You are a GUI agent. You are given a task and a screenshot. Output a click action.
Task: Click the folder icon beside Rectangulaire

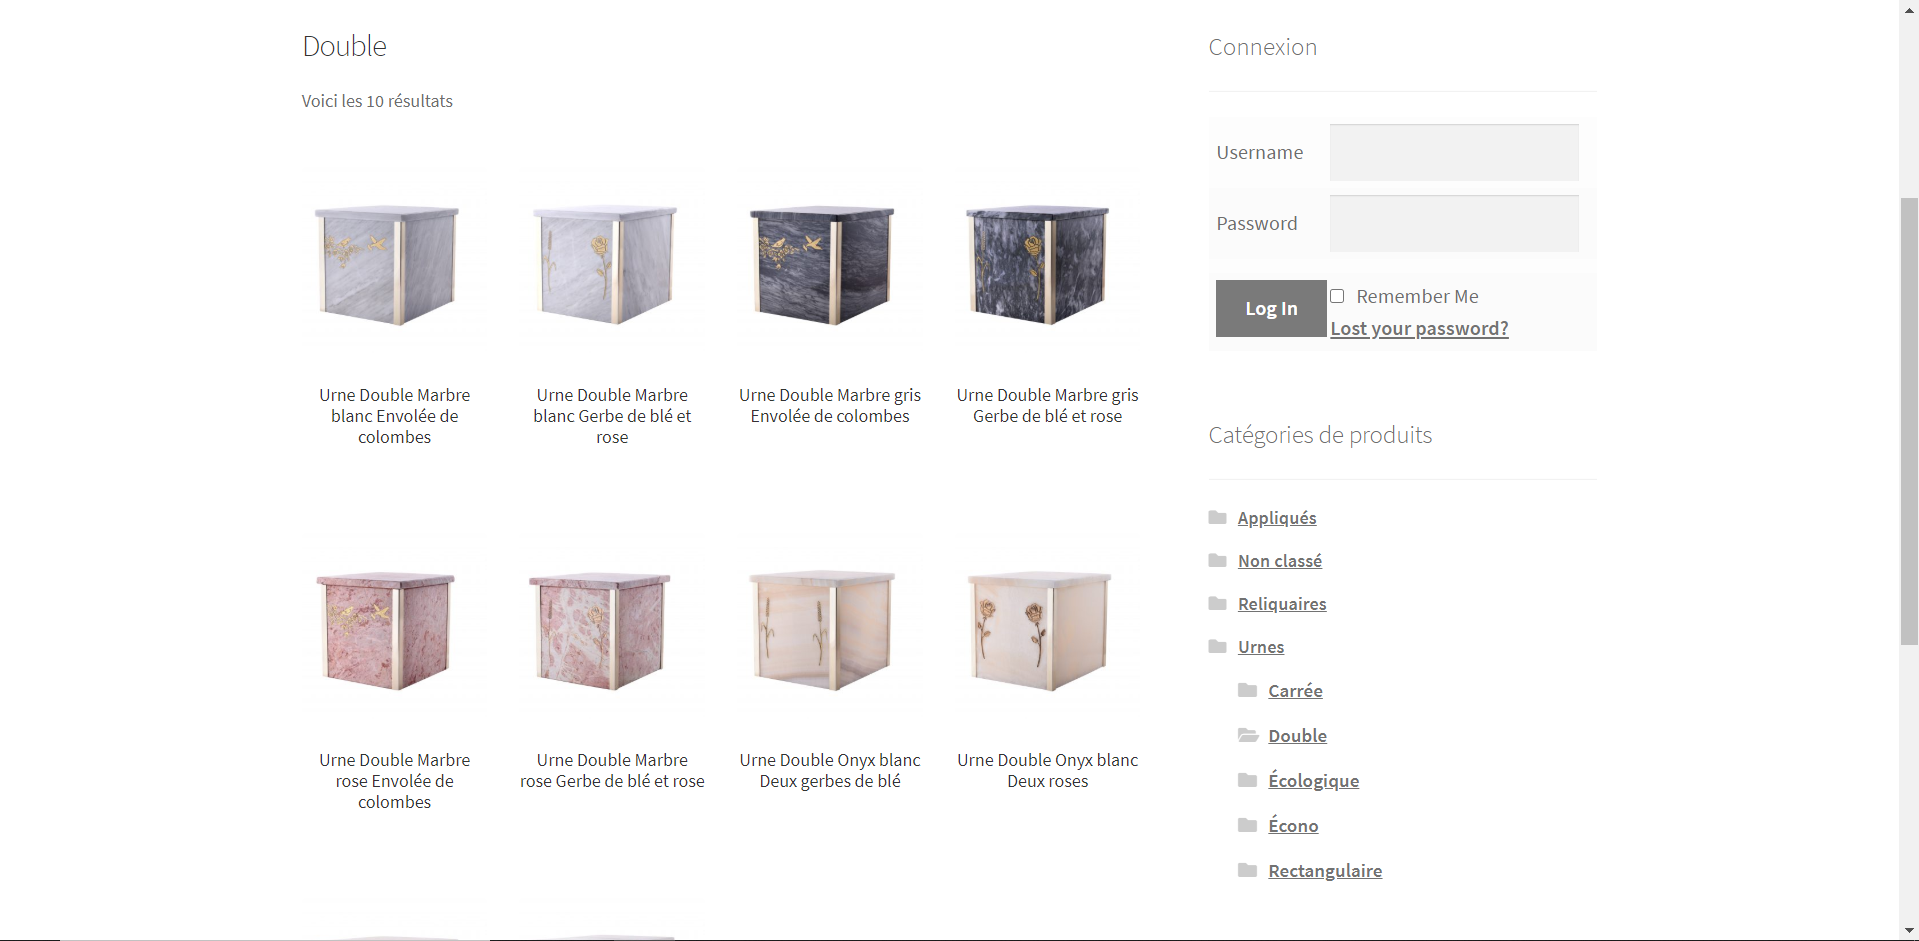[1247, 870]
